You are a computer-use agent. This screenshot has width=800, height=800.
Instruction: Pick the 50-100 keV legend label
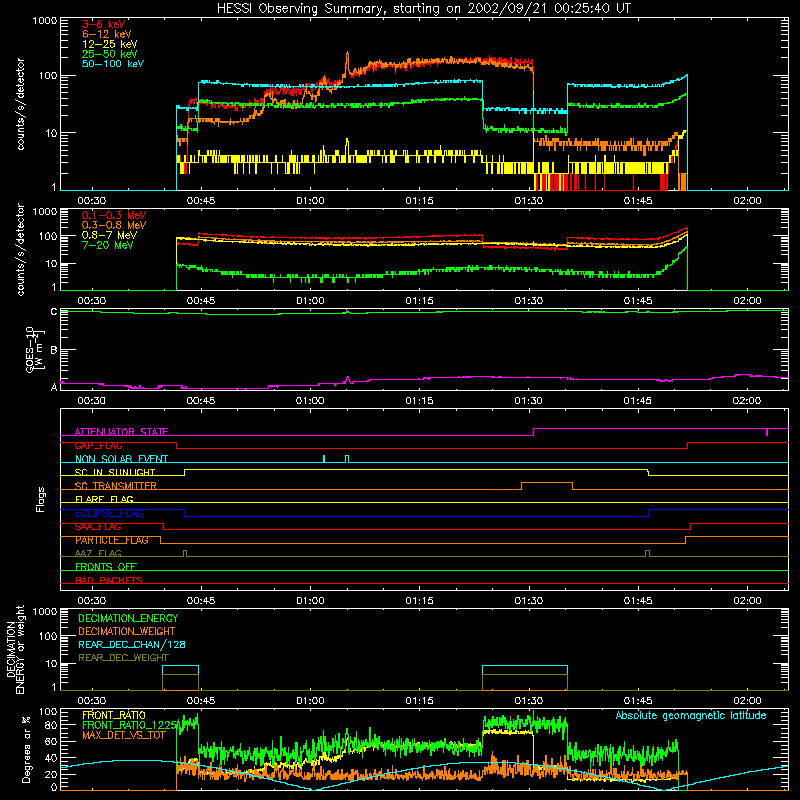[113, 64]
